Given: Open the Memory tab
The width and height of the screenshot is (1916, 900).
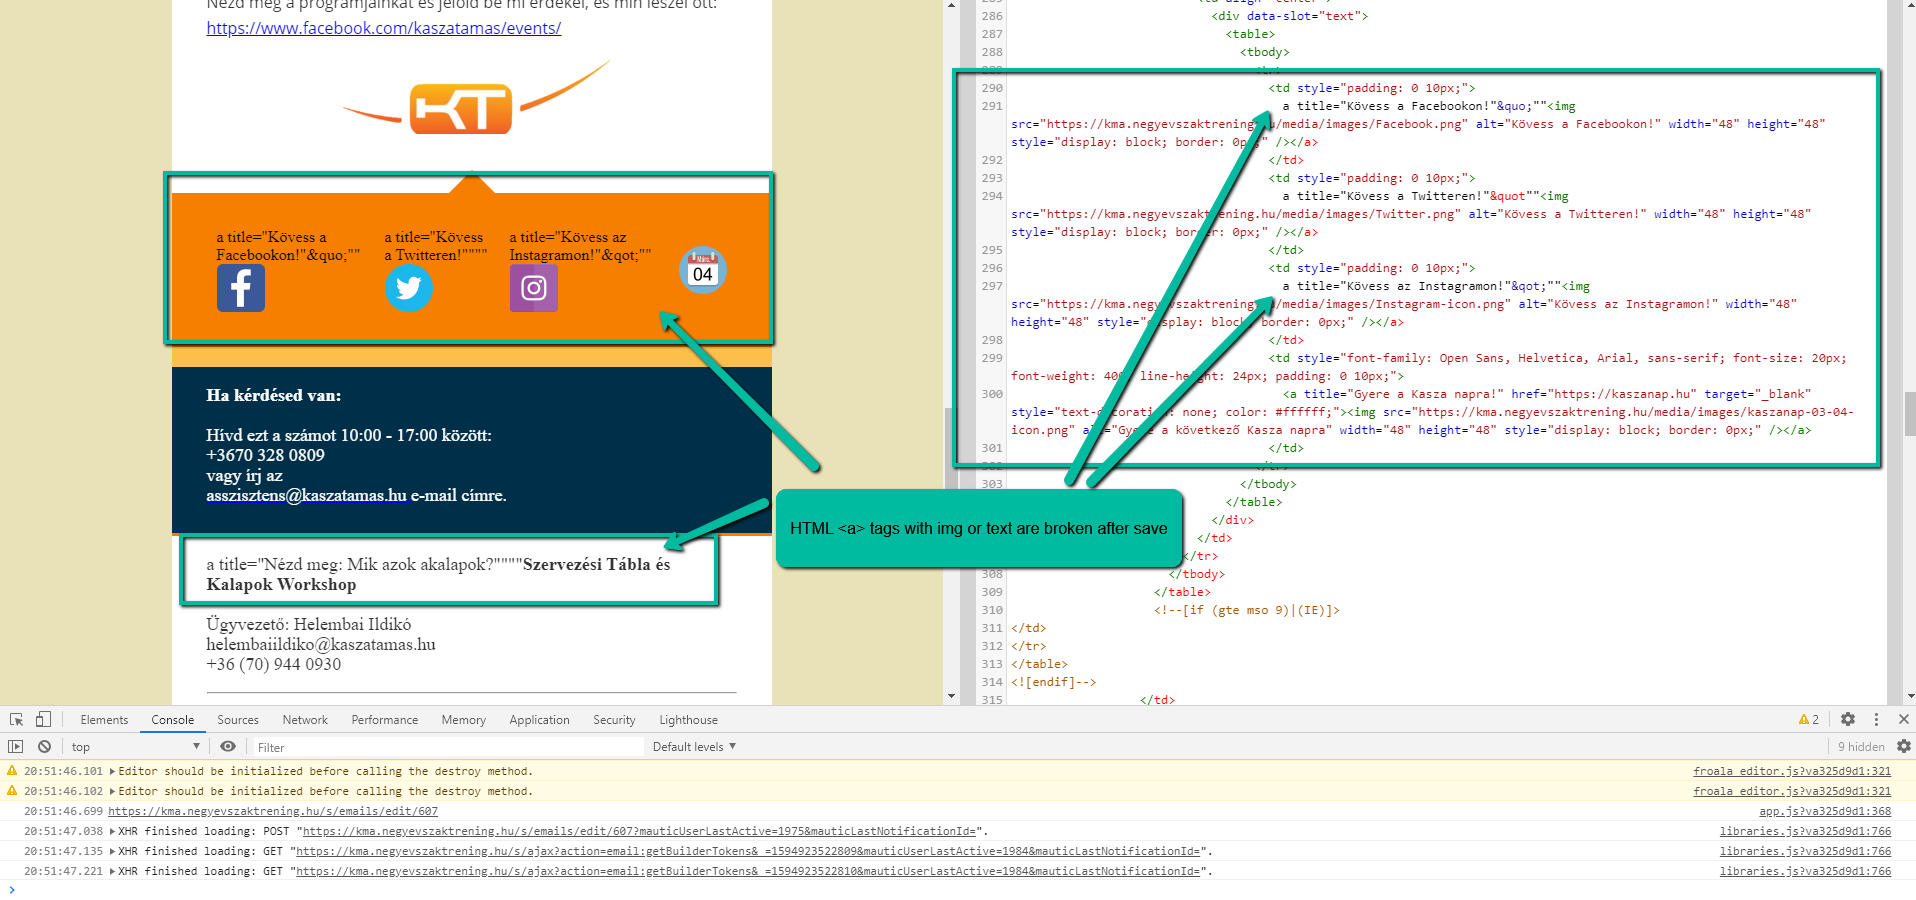Looking at the screenshot, I should coord(464,720).
